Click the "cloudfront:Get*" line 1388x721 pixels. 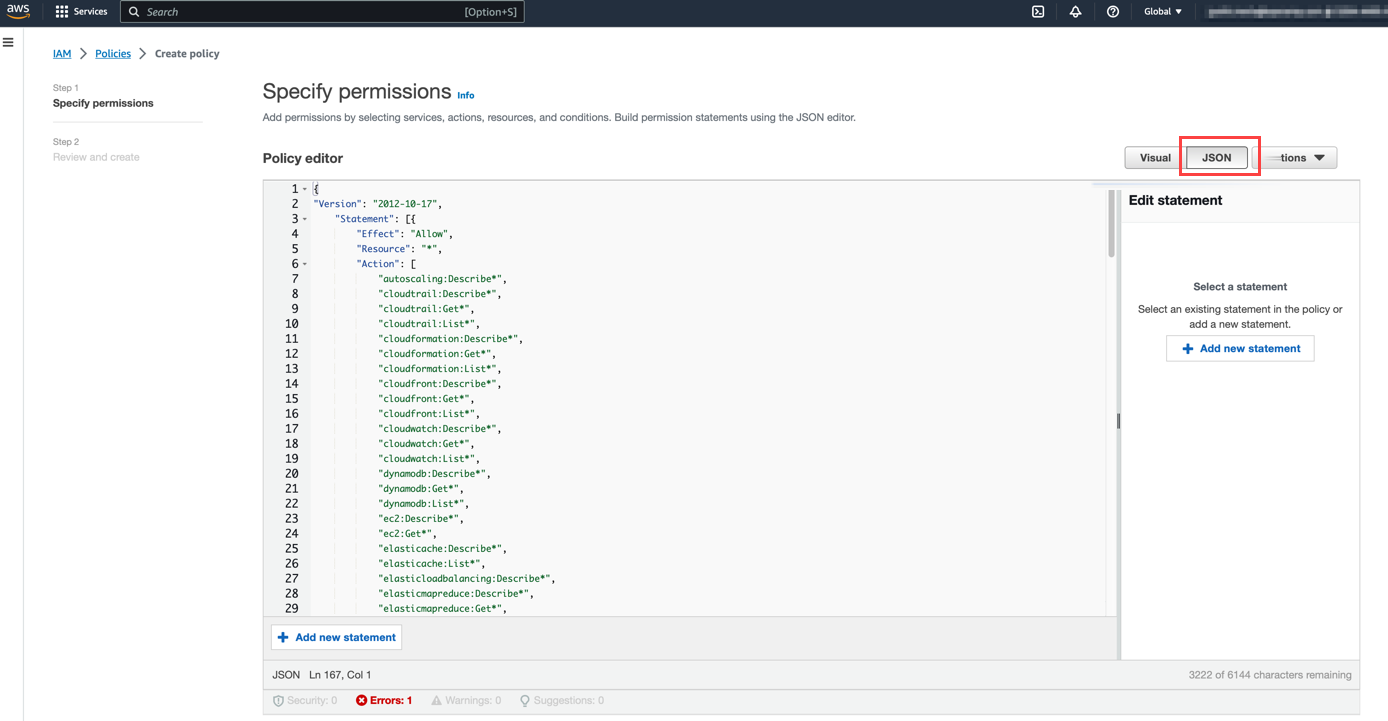[x=425, y=399]
